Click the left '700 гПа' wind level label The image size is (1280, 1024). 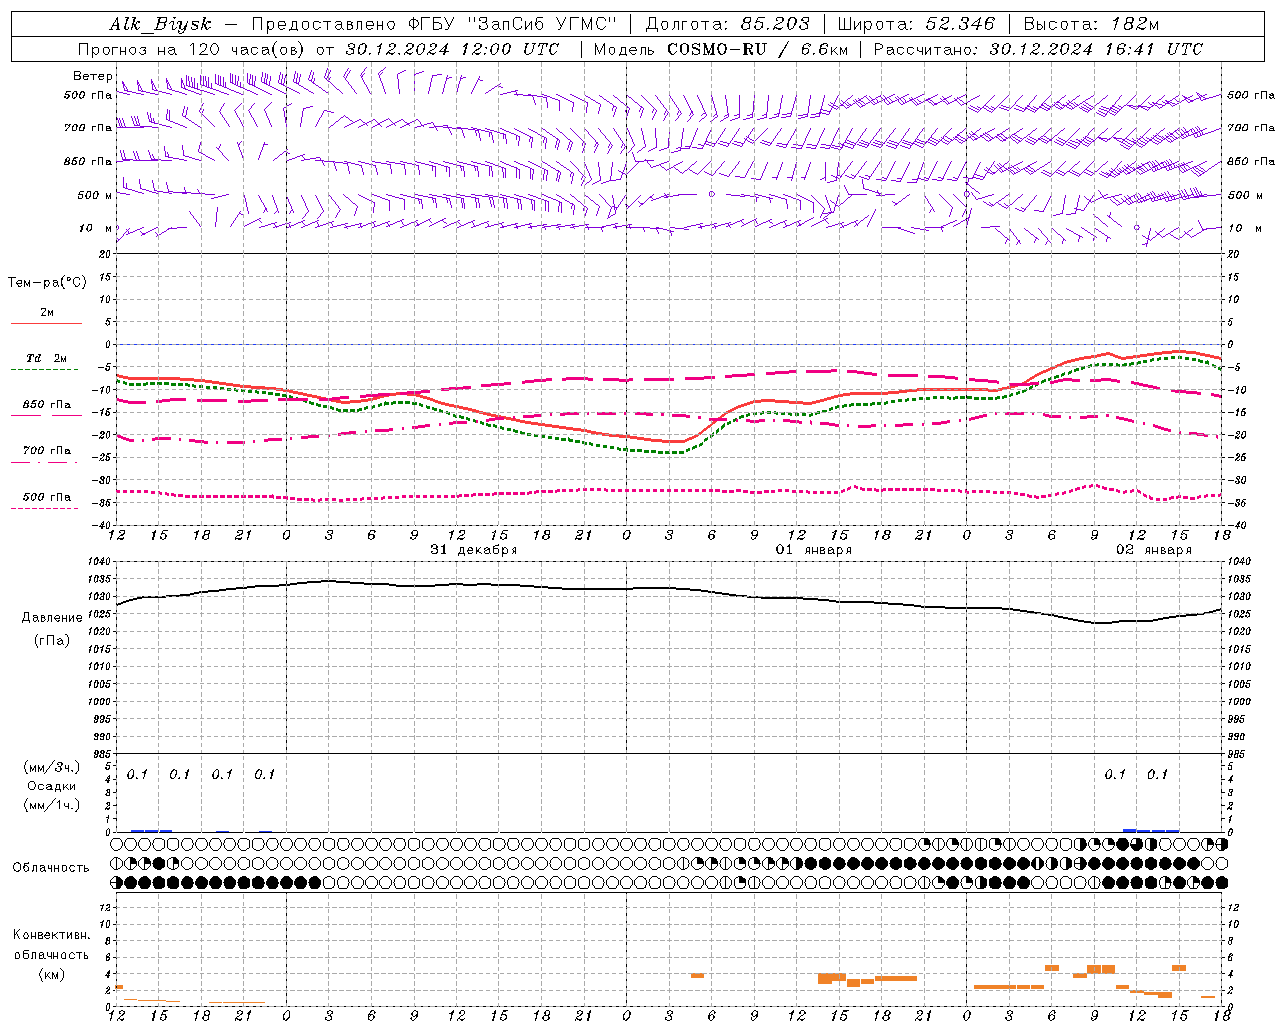tap(88, 128)
